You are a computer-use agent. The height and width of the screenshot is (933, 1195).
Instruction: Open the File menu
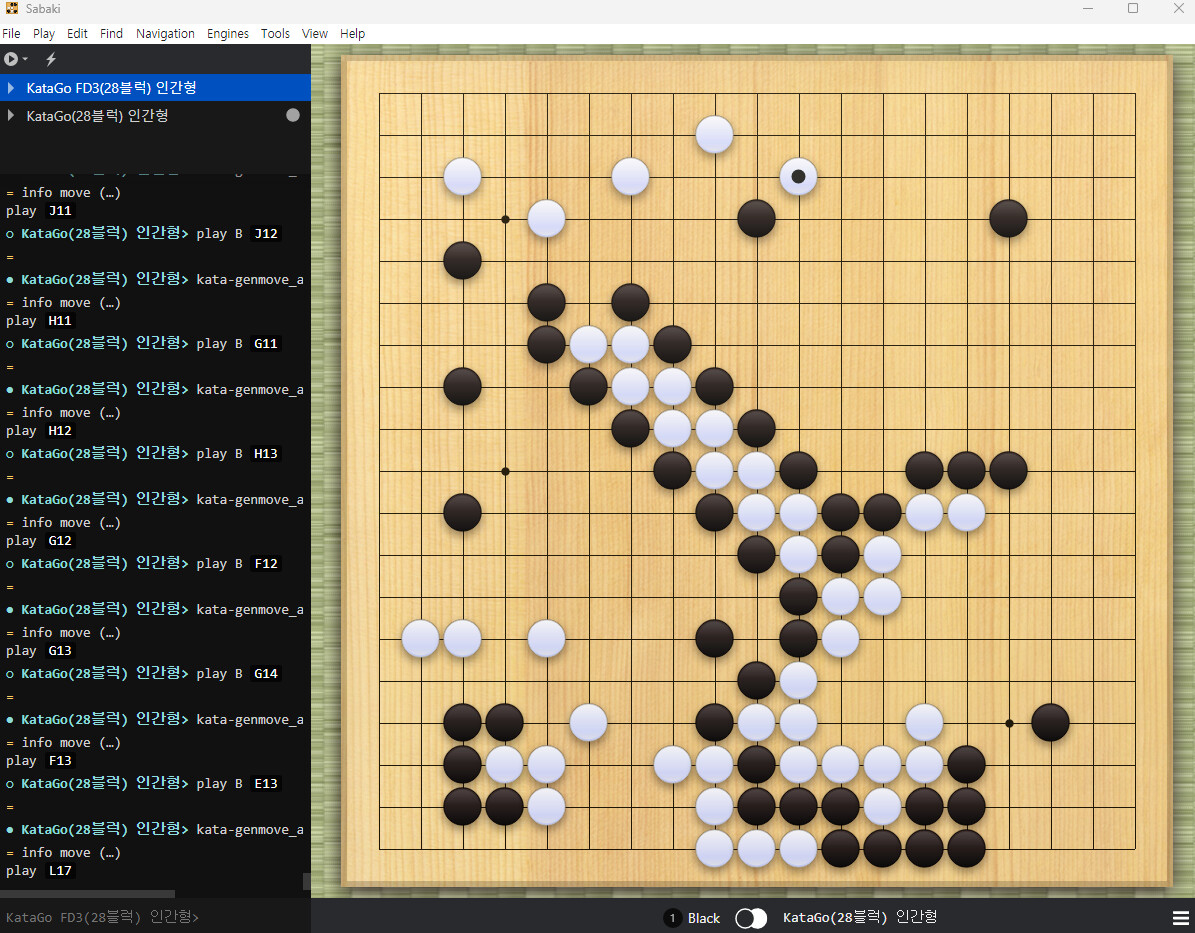11,34
